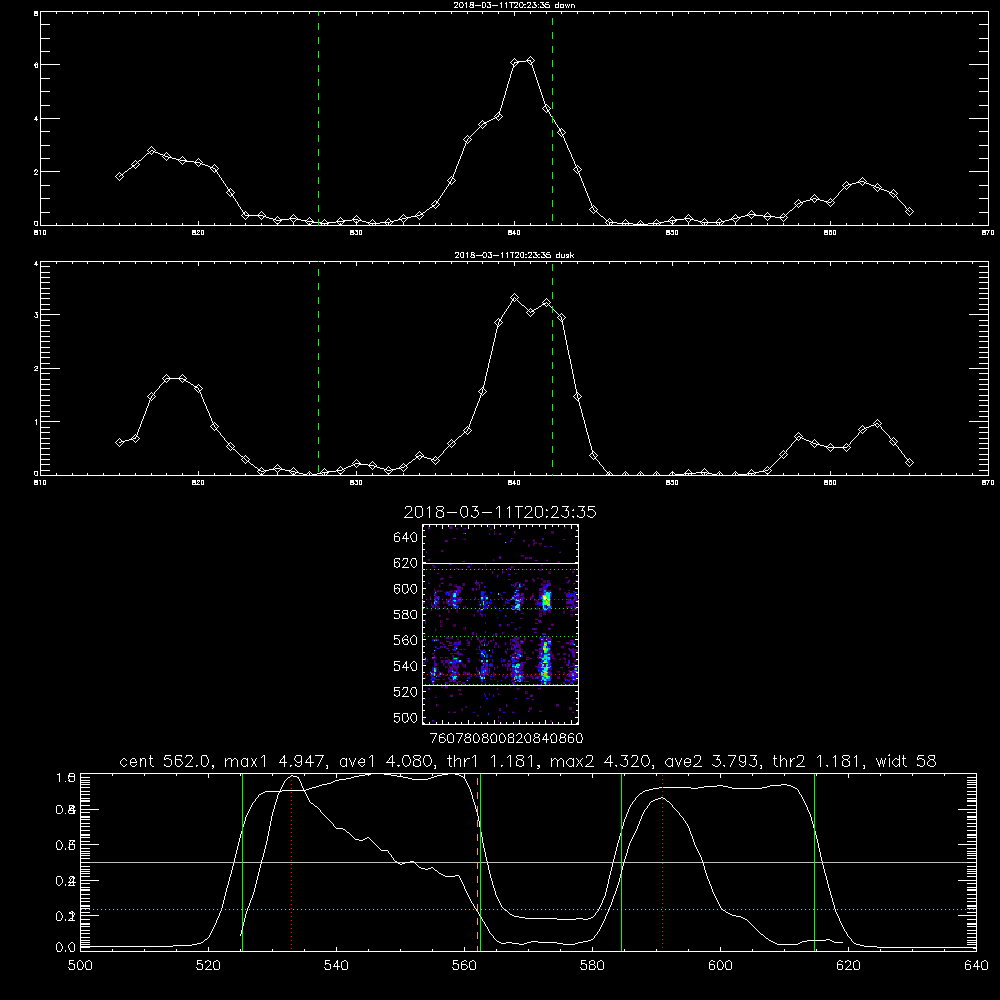Click heatmap y-axis label 540
The width and height of the screenshot is (1000, 1000).
tap(405, 666)
